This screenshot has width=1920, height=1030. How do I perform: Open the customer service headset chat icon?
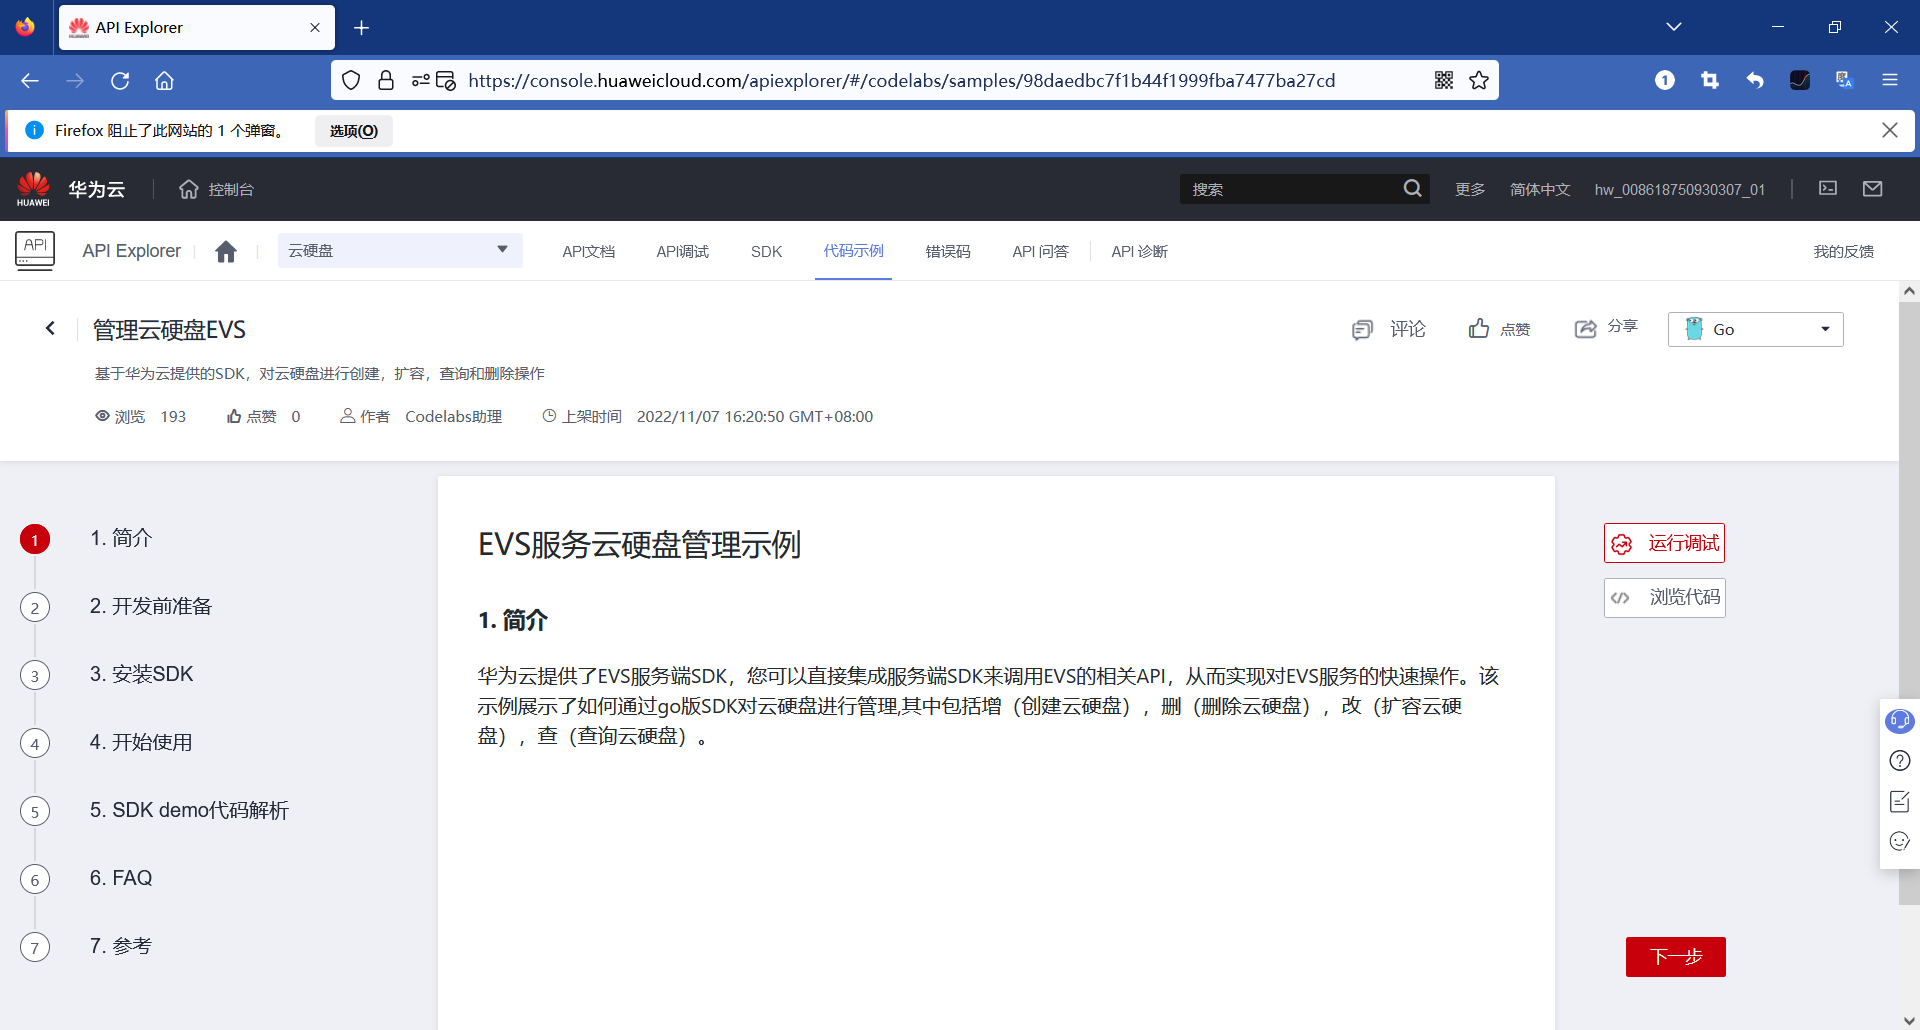coord(1899,721)
